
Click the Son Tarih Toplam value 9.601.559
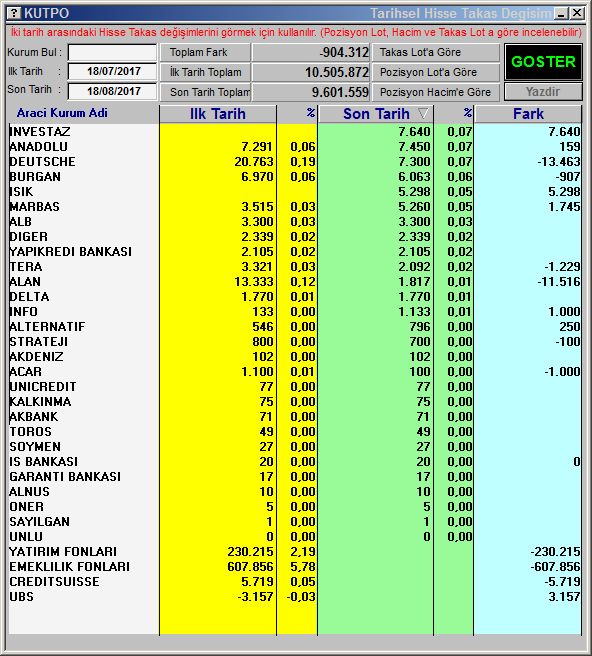[340, 92]
